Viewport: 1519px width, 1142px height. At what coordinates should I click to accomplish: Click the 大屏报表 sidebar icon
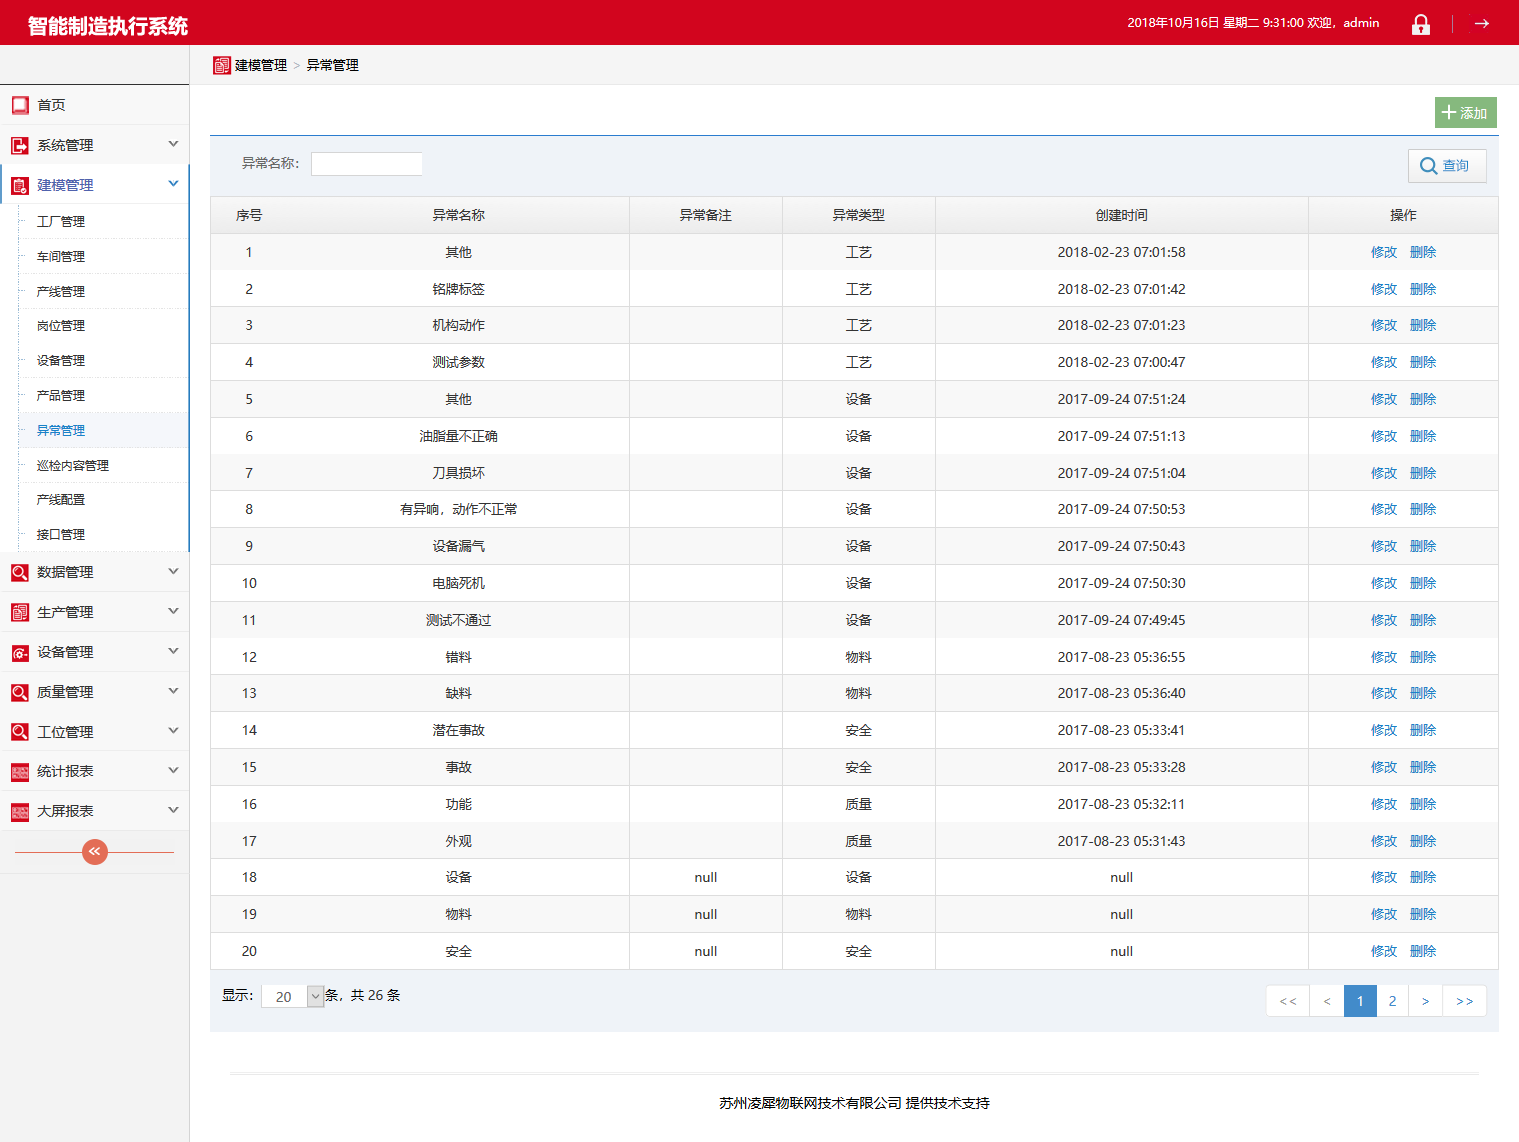(x=20, y=811)
